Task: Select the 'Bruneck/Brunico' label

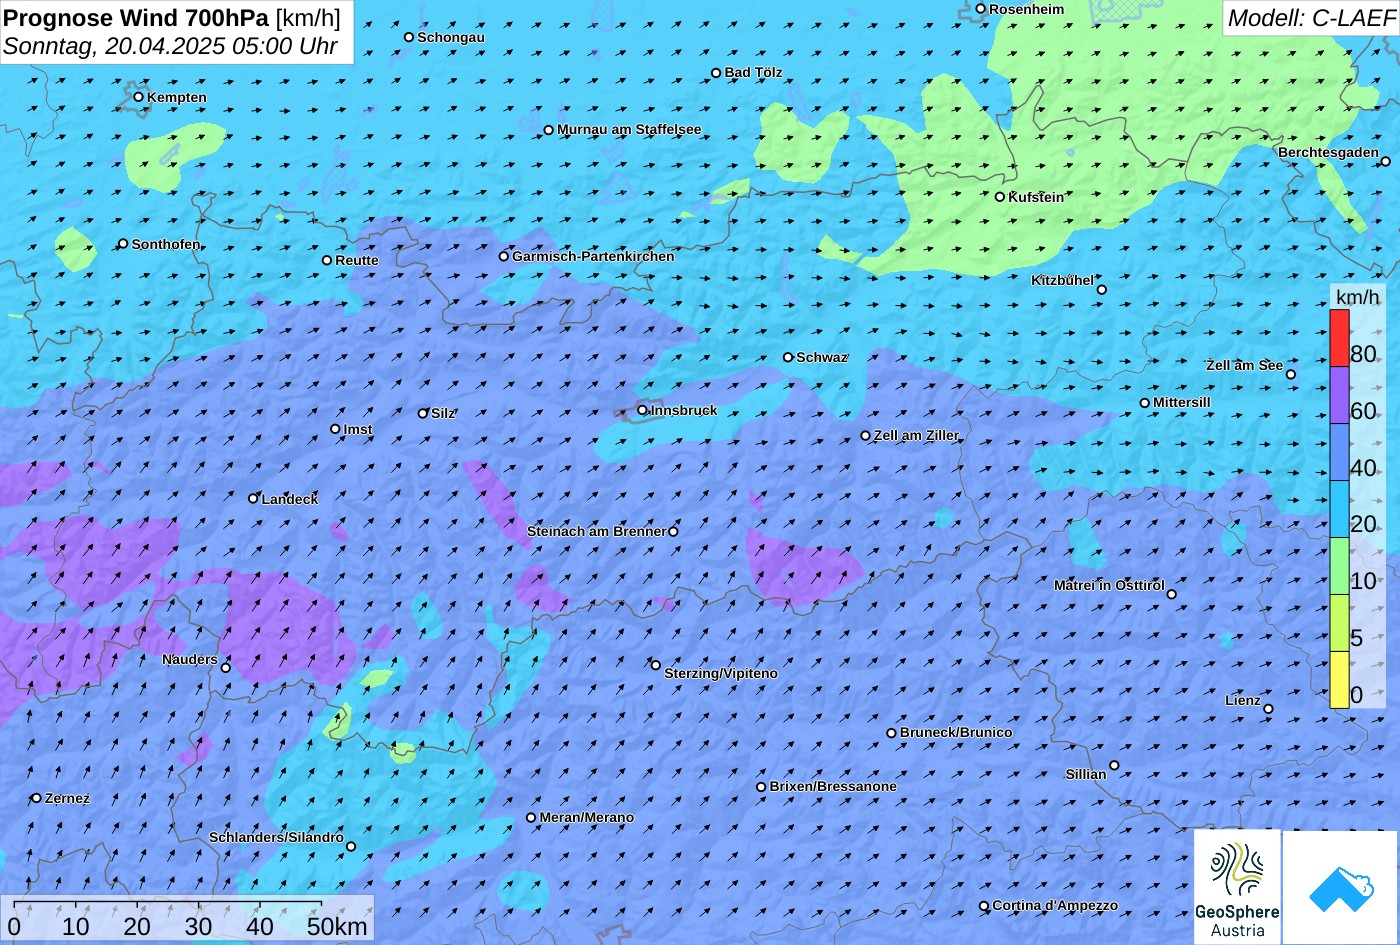Action: (956, 732)
